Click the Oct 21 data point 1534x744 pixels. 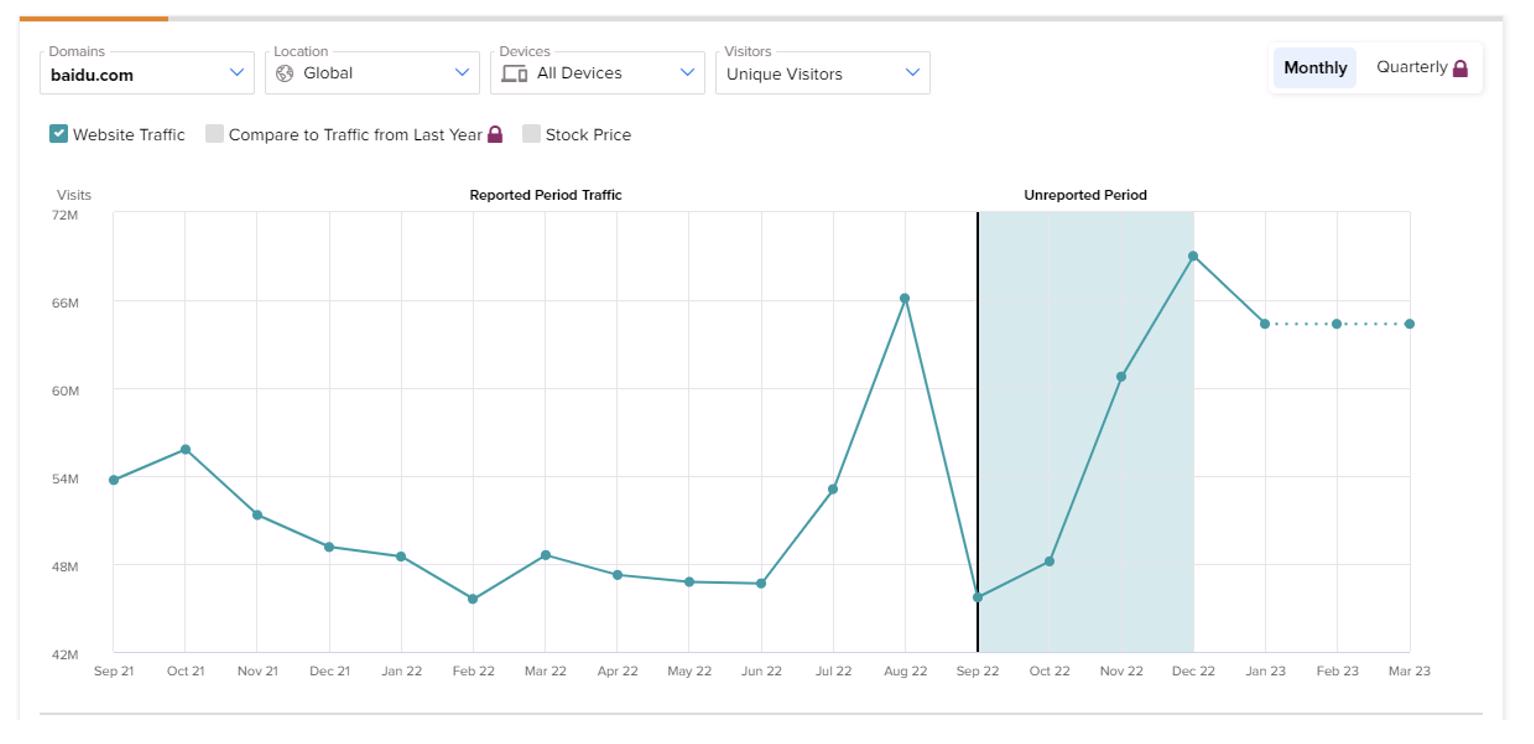[185, 449]
